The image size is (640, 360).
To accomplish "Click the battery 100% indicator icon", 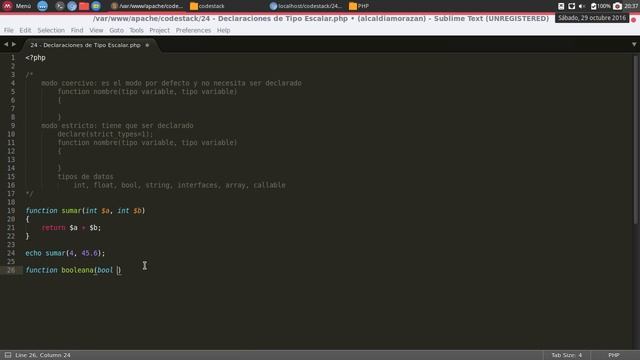I will pos(600,6).
